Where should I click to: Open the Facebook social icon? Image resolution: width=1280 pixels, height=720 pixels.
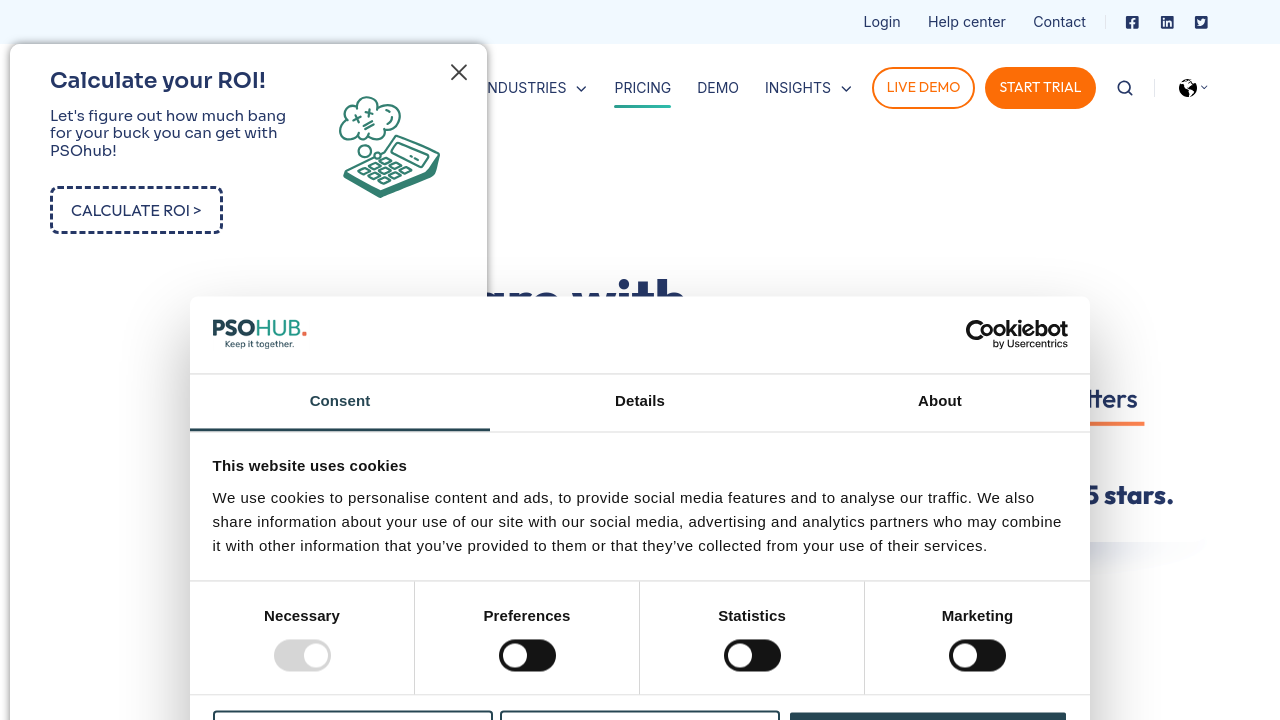(1132, 22)
